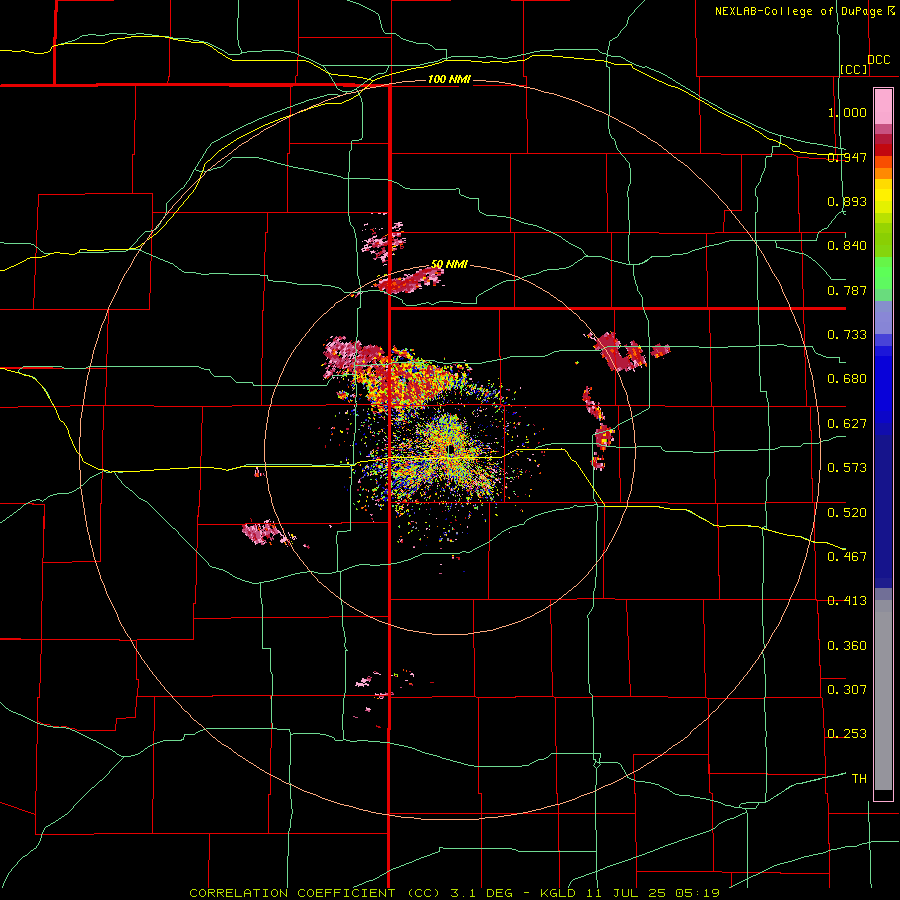Click the 50 NMI range ring label
Image resolution: width=900 pixels, height=900 pixels.
coord(449,265)
